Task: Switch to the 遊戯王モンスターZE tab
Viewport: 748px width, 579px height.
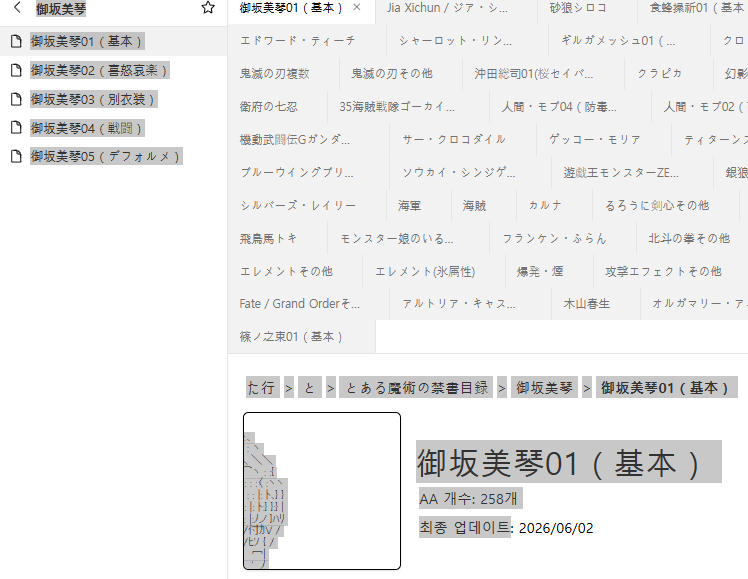Action: pyautogui.click(x=632, y=172)
